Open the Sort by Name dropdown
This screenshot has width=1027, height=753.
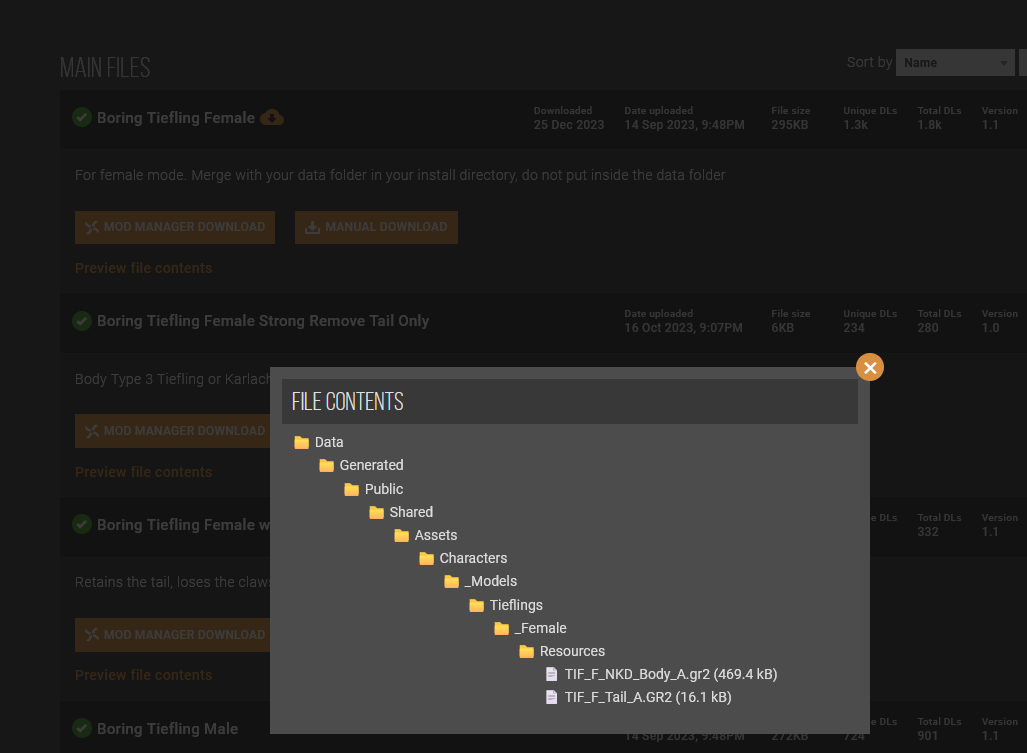point(955,63)
